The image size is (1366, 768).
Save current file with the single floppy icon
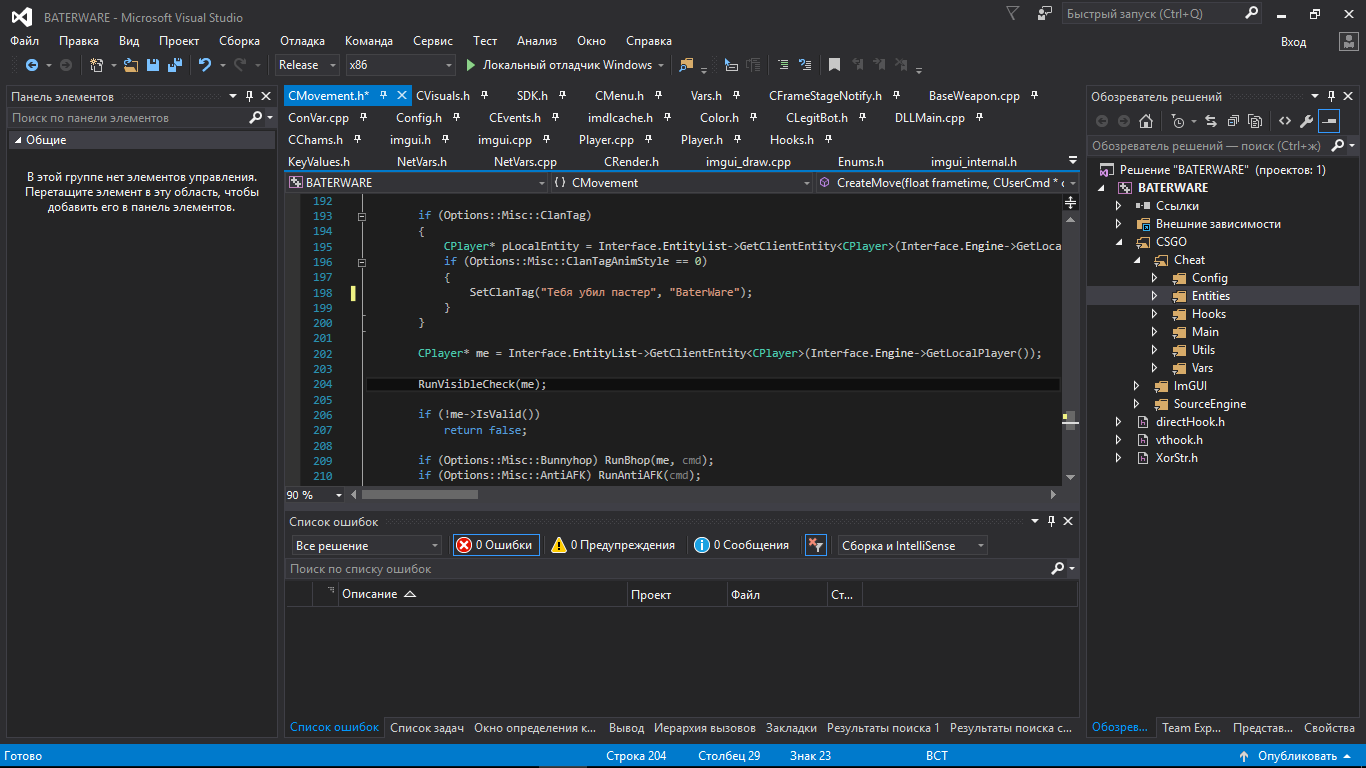click(x=153, y=65)
